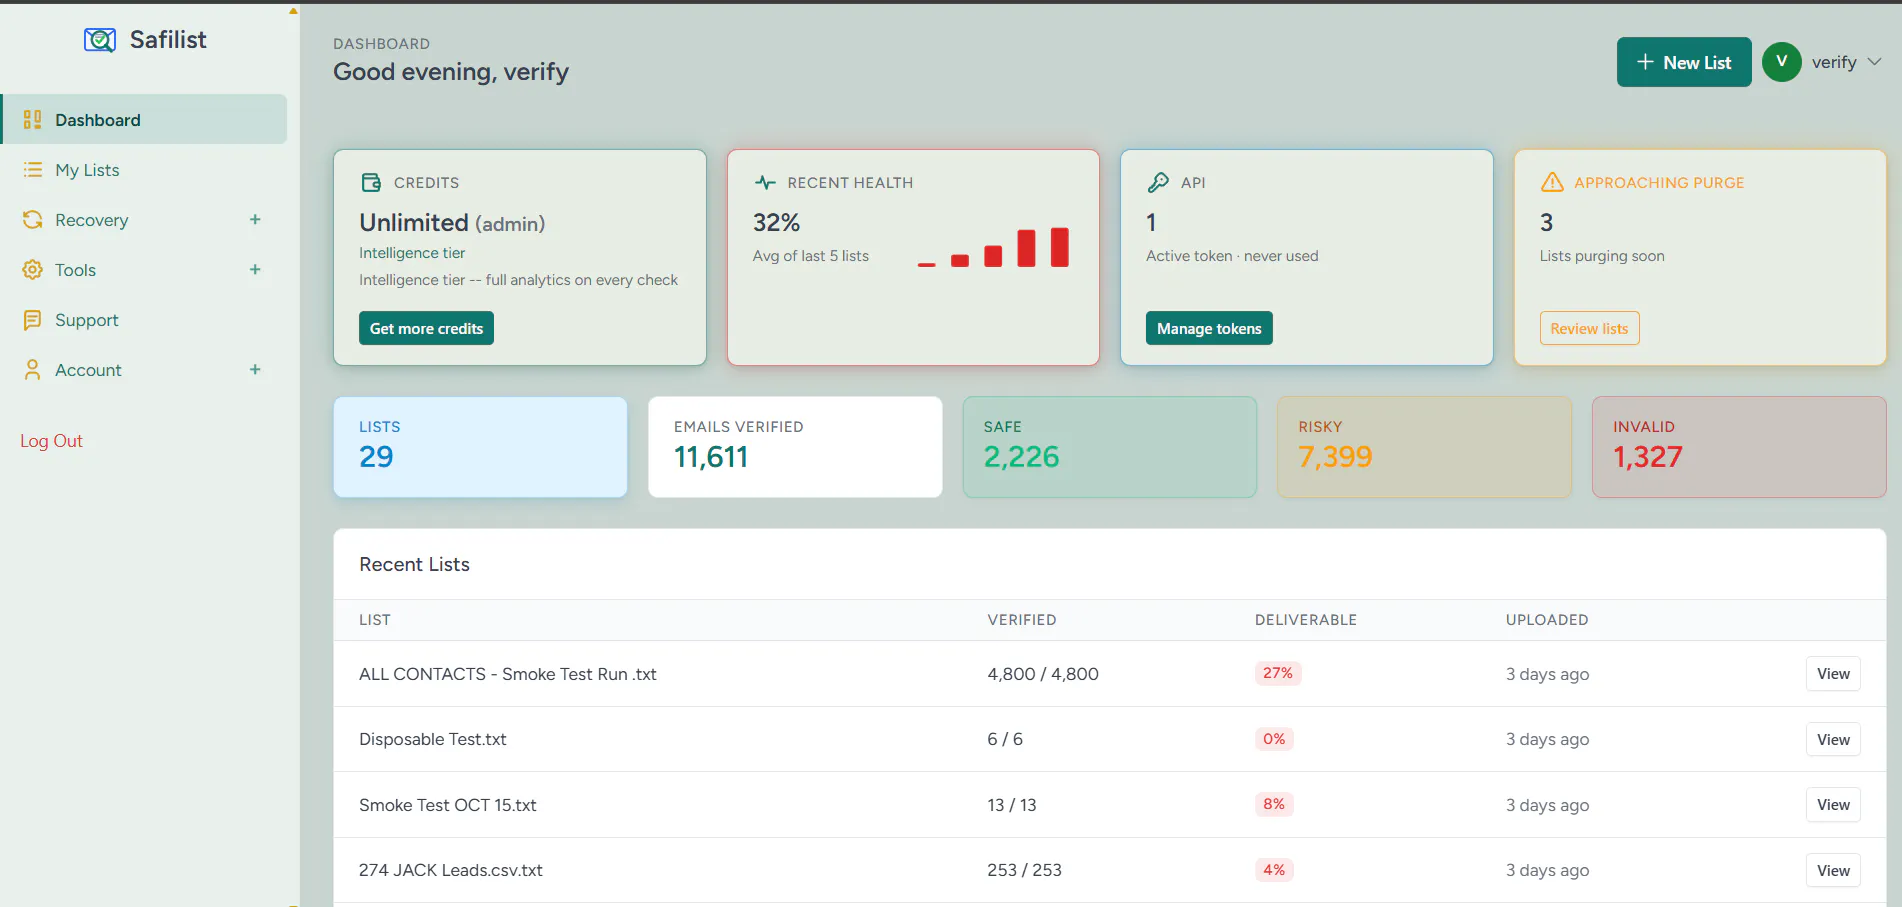Click the Recent Health red bar chart

(993, 248)
